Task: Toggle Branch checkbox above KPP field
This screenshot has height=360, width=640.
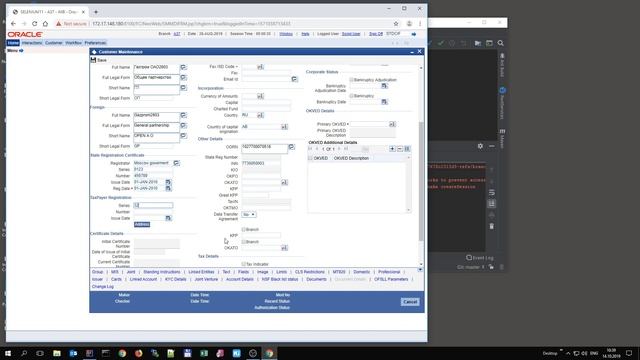Action: (244, 229)
